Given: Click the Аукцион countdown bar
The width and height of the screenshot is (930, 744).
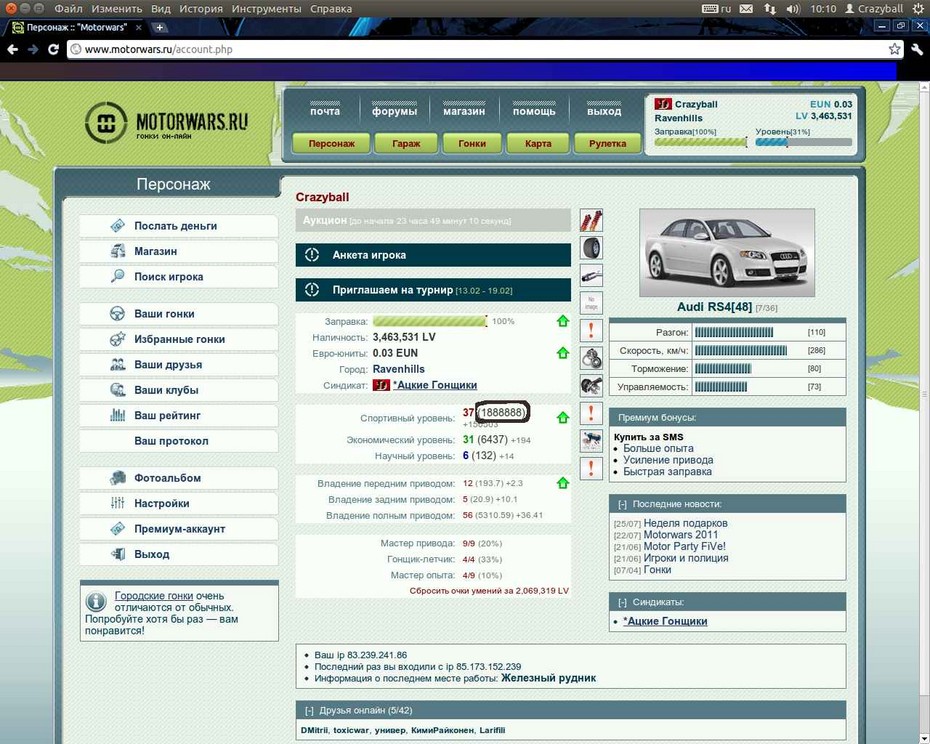Looking at the screenshot, I should (x=433, y=220).
